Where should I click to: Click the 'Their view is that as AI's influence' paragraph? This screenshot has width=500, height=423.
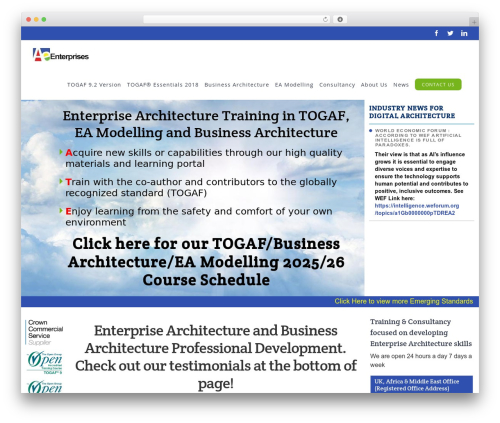tap(421, 176)
